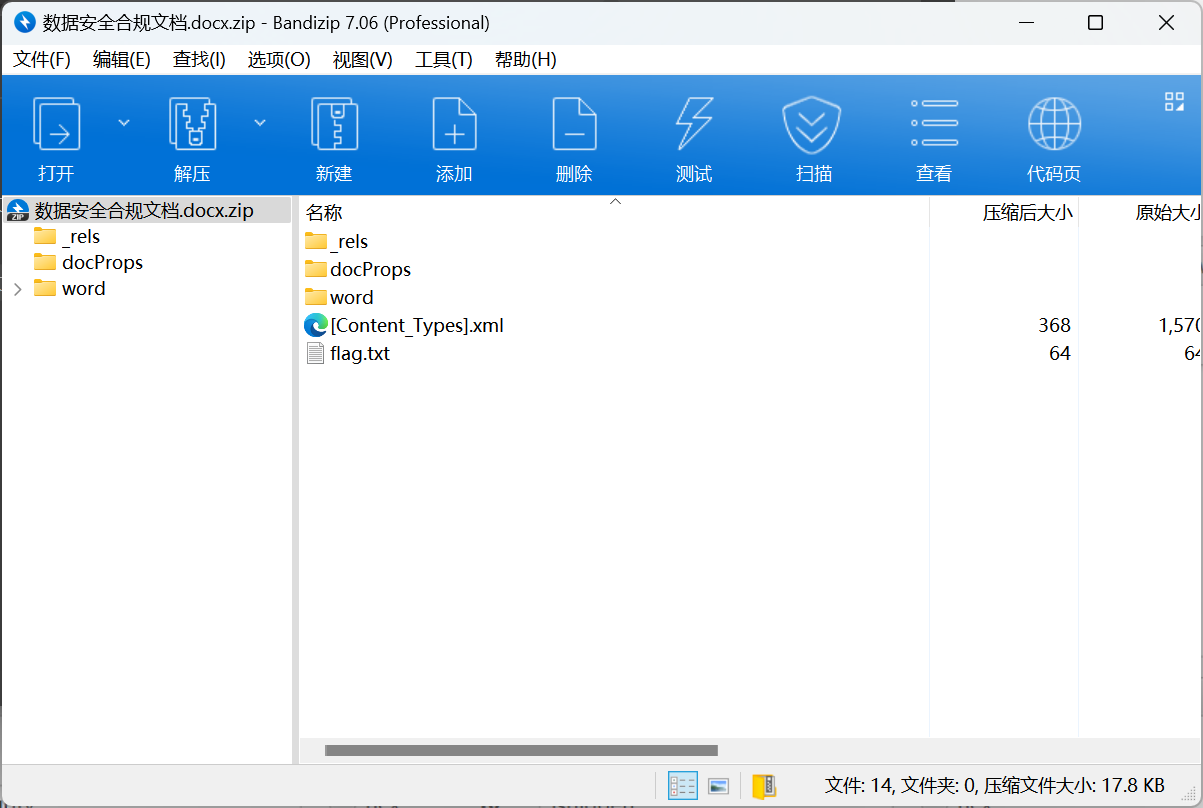Click the horizontal scrollbar thumb
The height and width of the screenshot is (808, 1203).
pyautogui.click(x=521, y=750)
